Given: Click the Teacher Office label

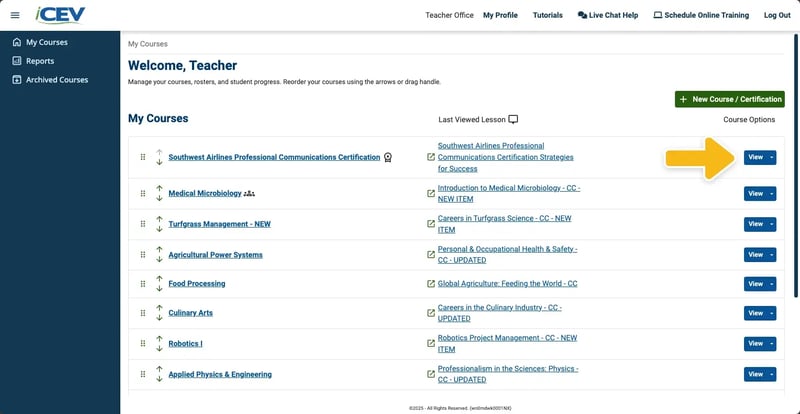Looking at the screenshot, I should point(449,15).
